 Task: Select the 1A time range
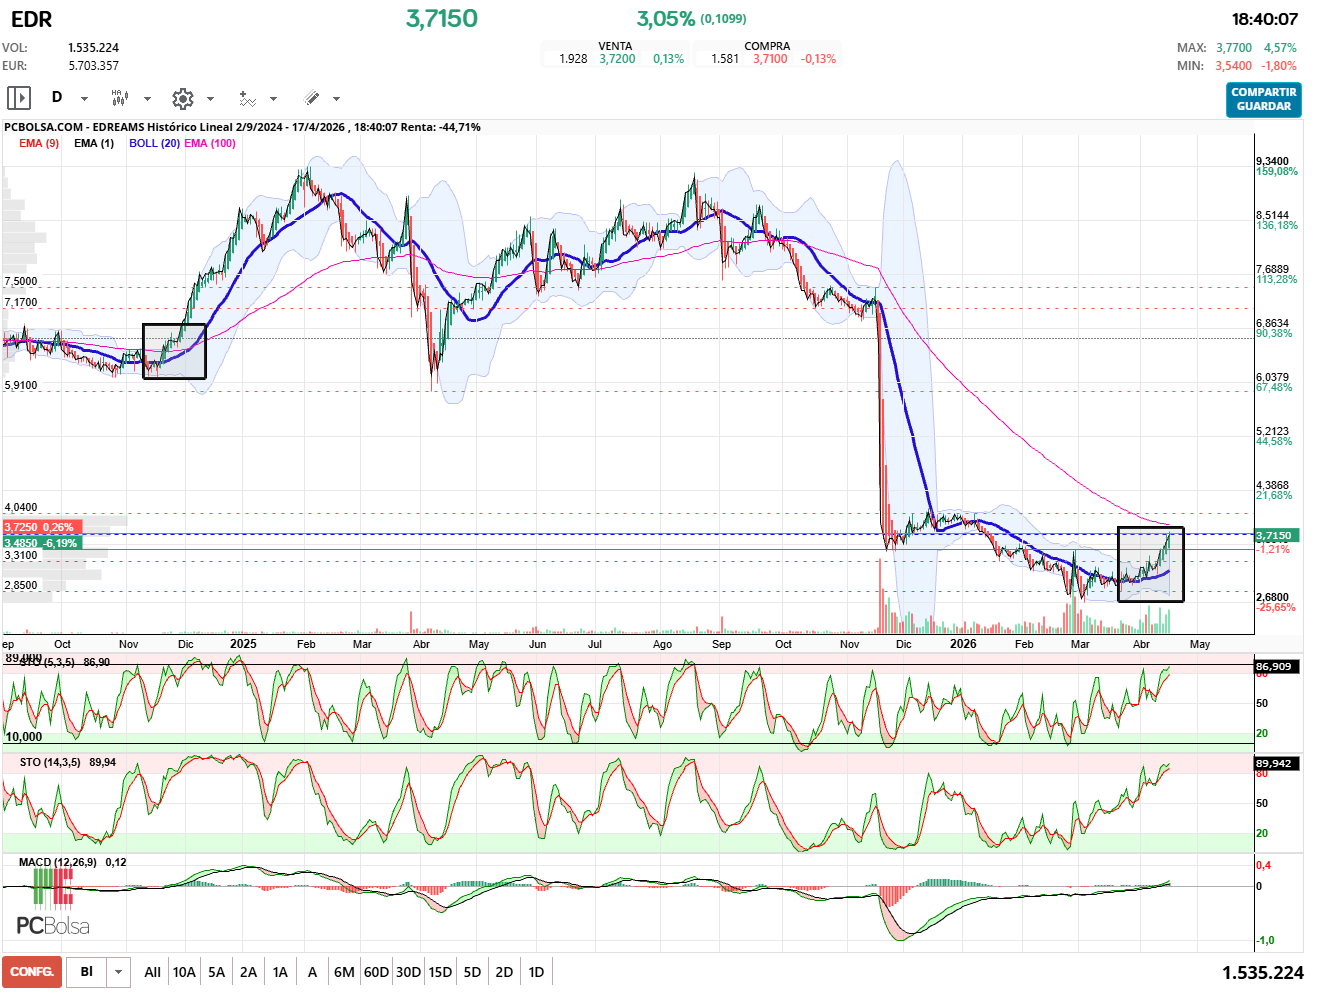pyautogui.click(x=280, y=972)
